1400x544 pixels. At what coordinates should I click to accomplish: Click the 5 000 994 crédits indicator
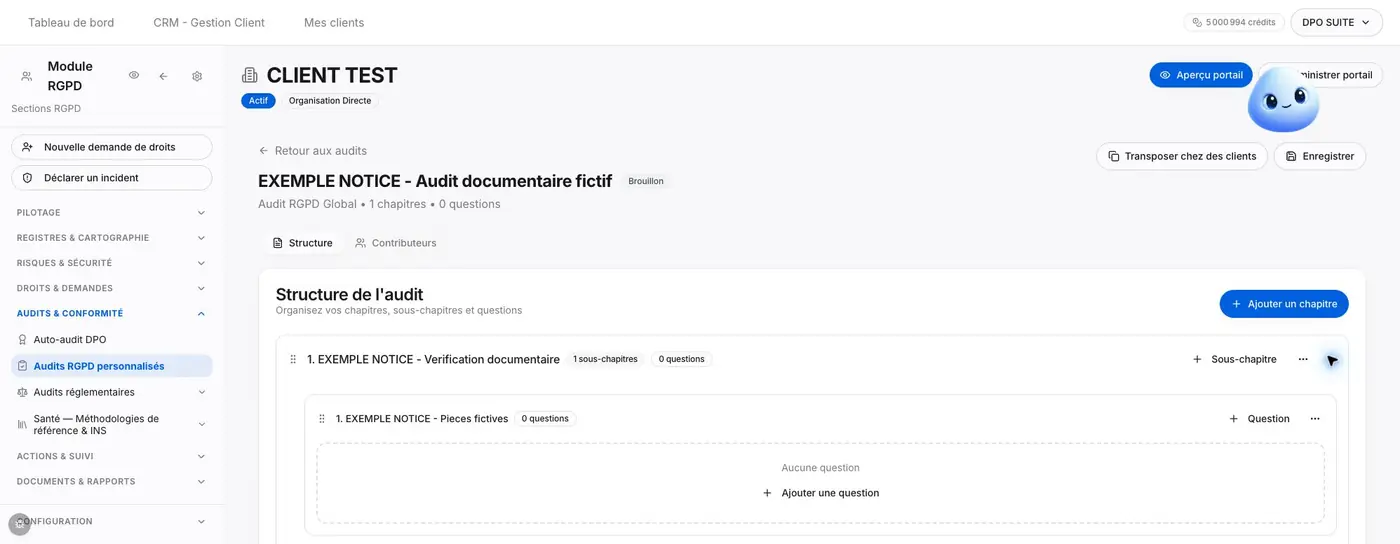point(1234,22)
